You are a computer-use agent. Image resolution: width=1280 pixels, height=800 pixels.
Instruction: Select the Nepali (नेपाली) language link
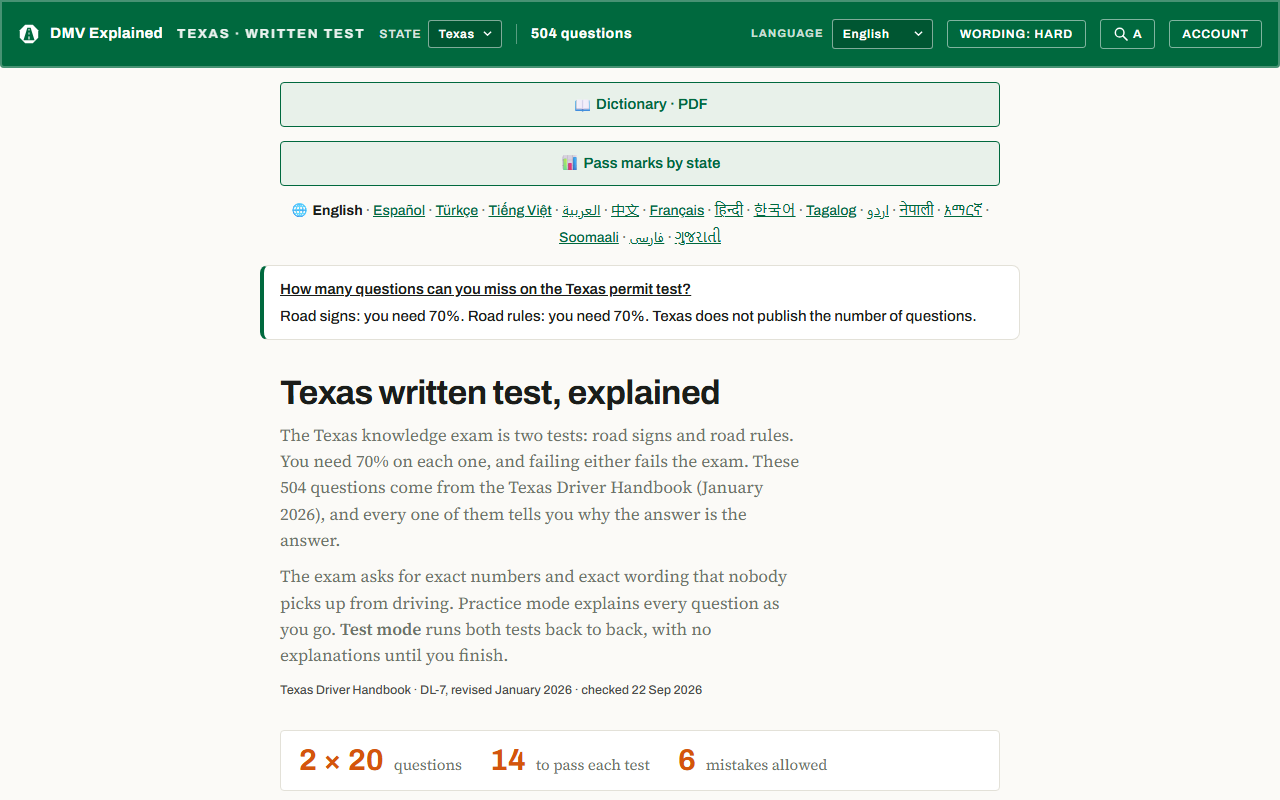click(916, 210)
